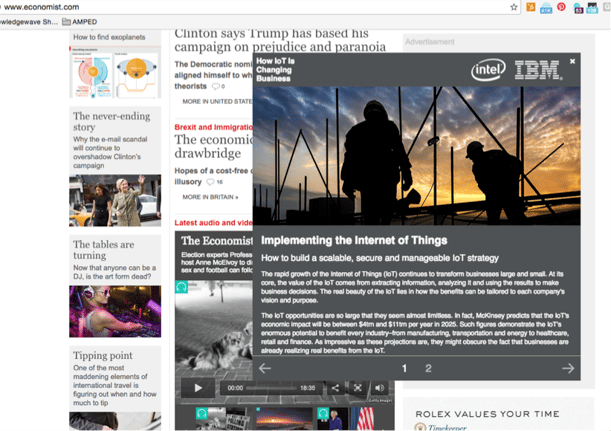Viewport: 611px width, 431px height.
Task: Click 'Now that anyone can be a DJ' text
Action: 114,272
